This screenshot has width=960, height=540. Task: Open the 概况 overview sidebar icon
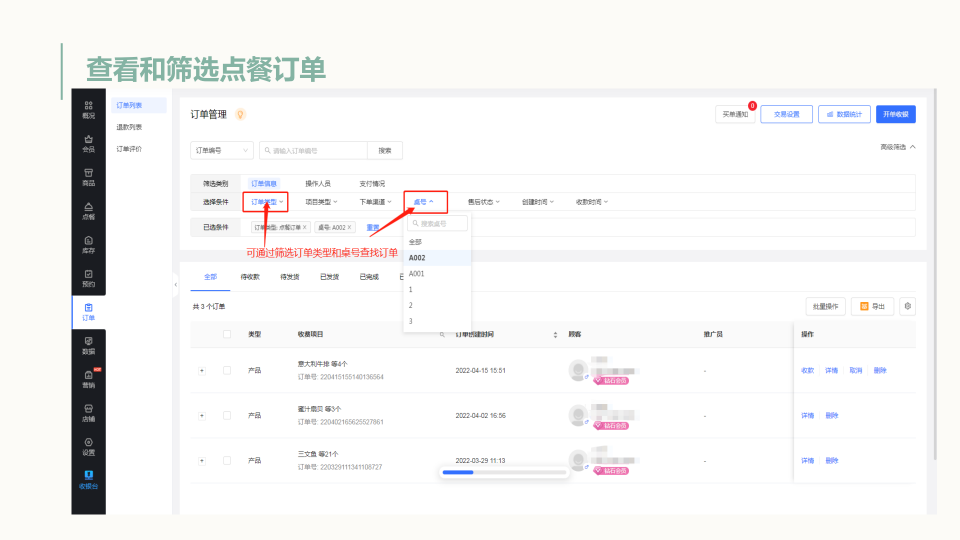point(88,110)
